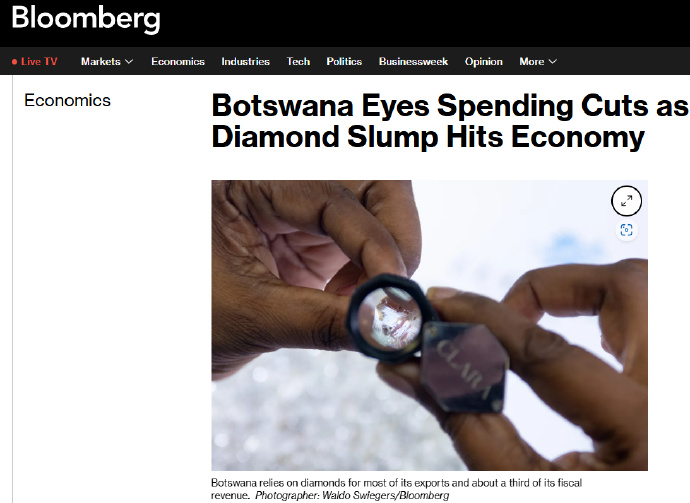Click the photographer credit Waldo Swiegers/Bloomberg
Screen dimensions: 690x503
[385, 496]
